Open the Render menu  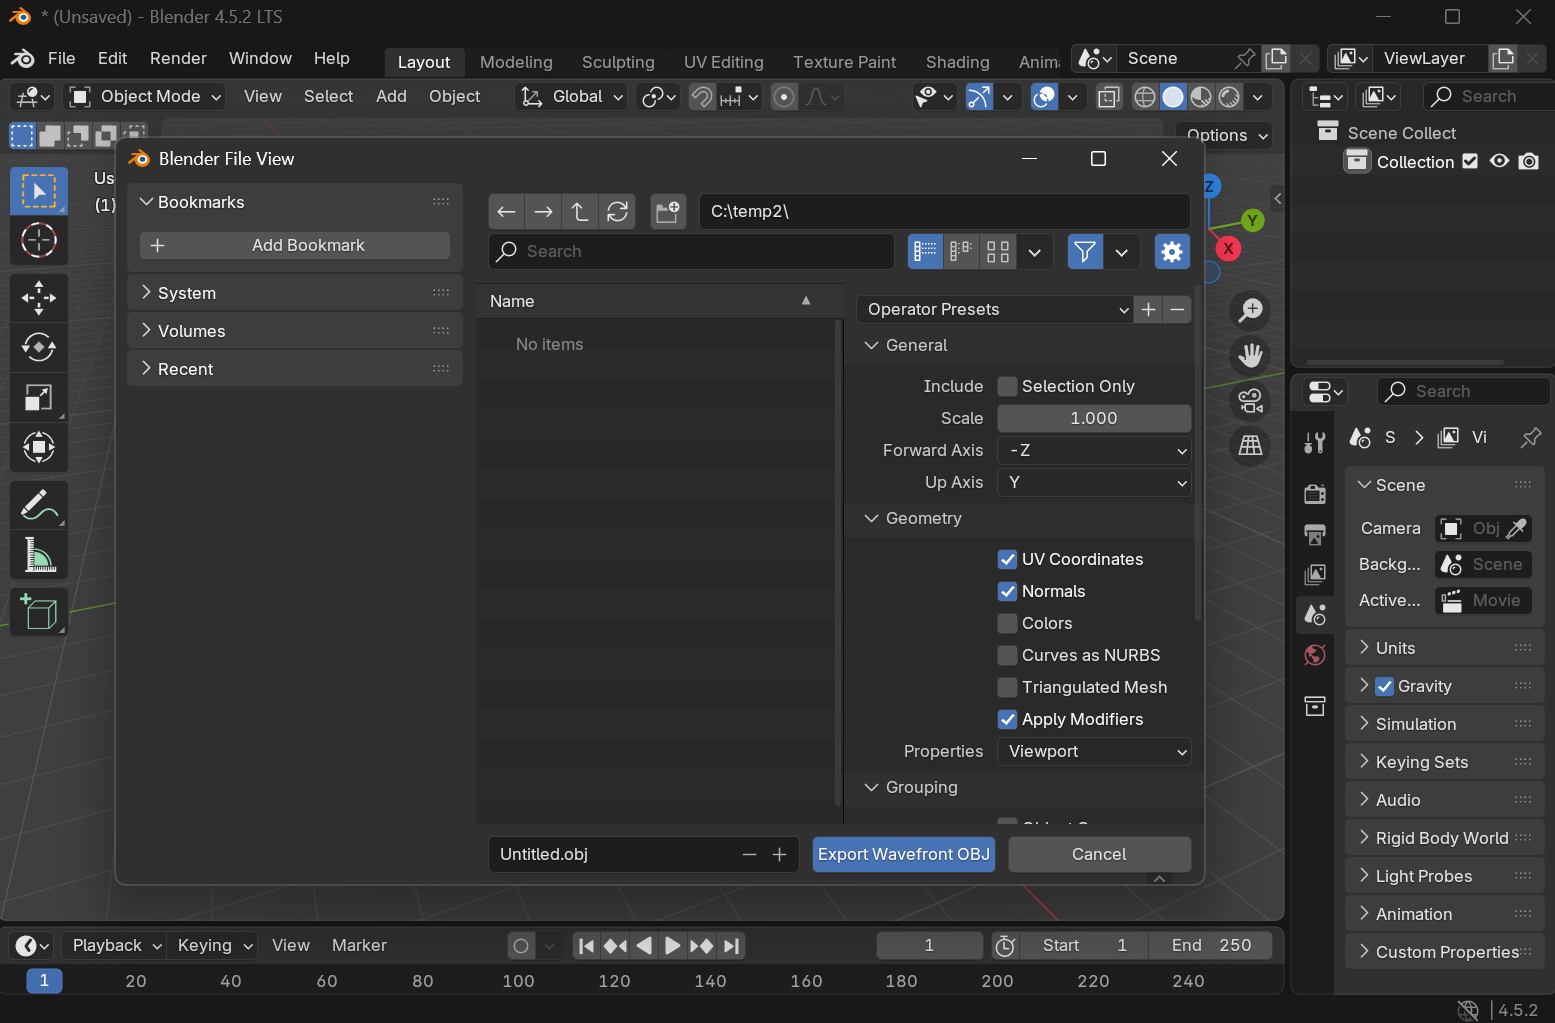(178, 58)
